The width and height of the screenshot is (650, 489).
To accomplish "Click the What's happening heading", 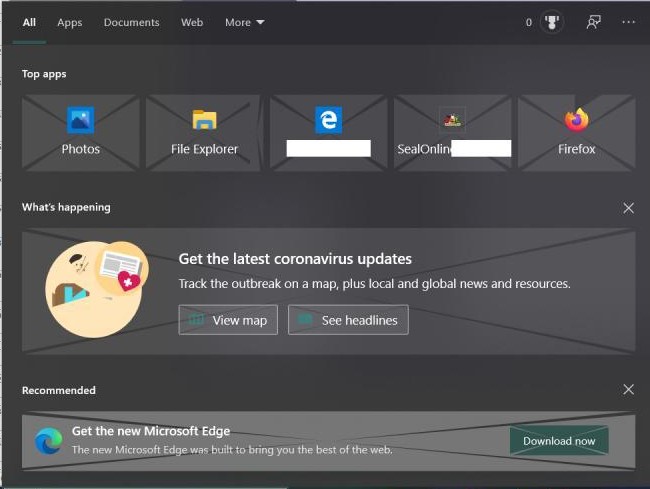I will point(66,207).
